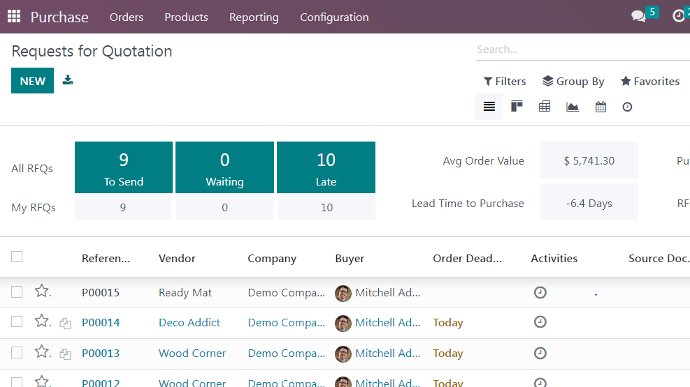
Task: Switch to Activity view icon
Action: click(x=628, y=107)
